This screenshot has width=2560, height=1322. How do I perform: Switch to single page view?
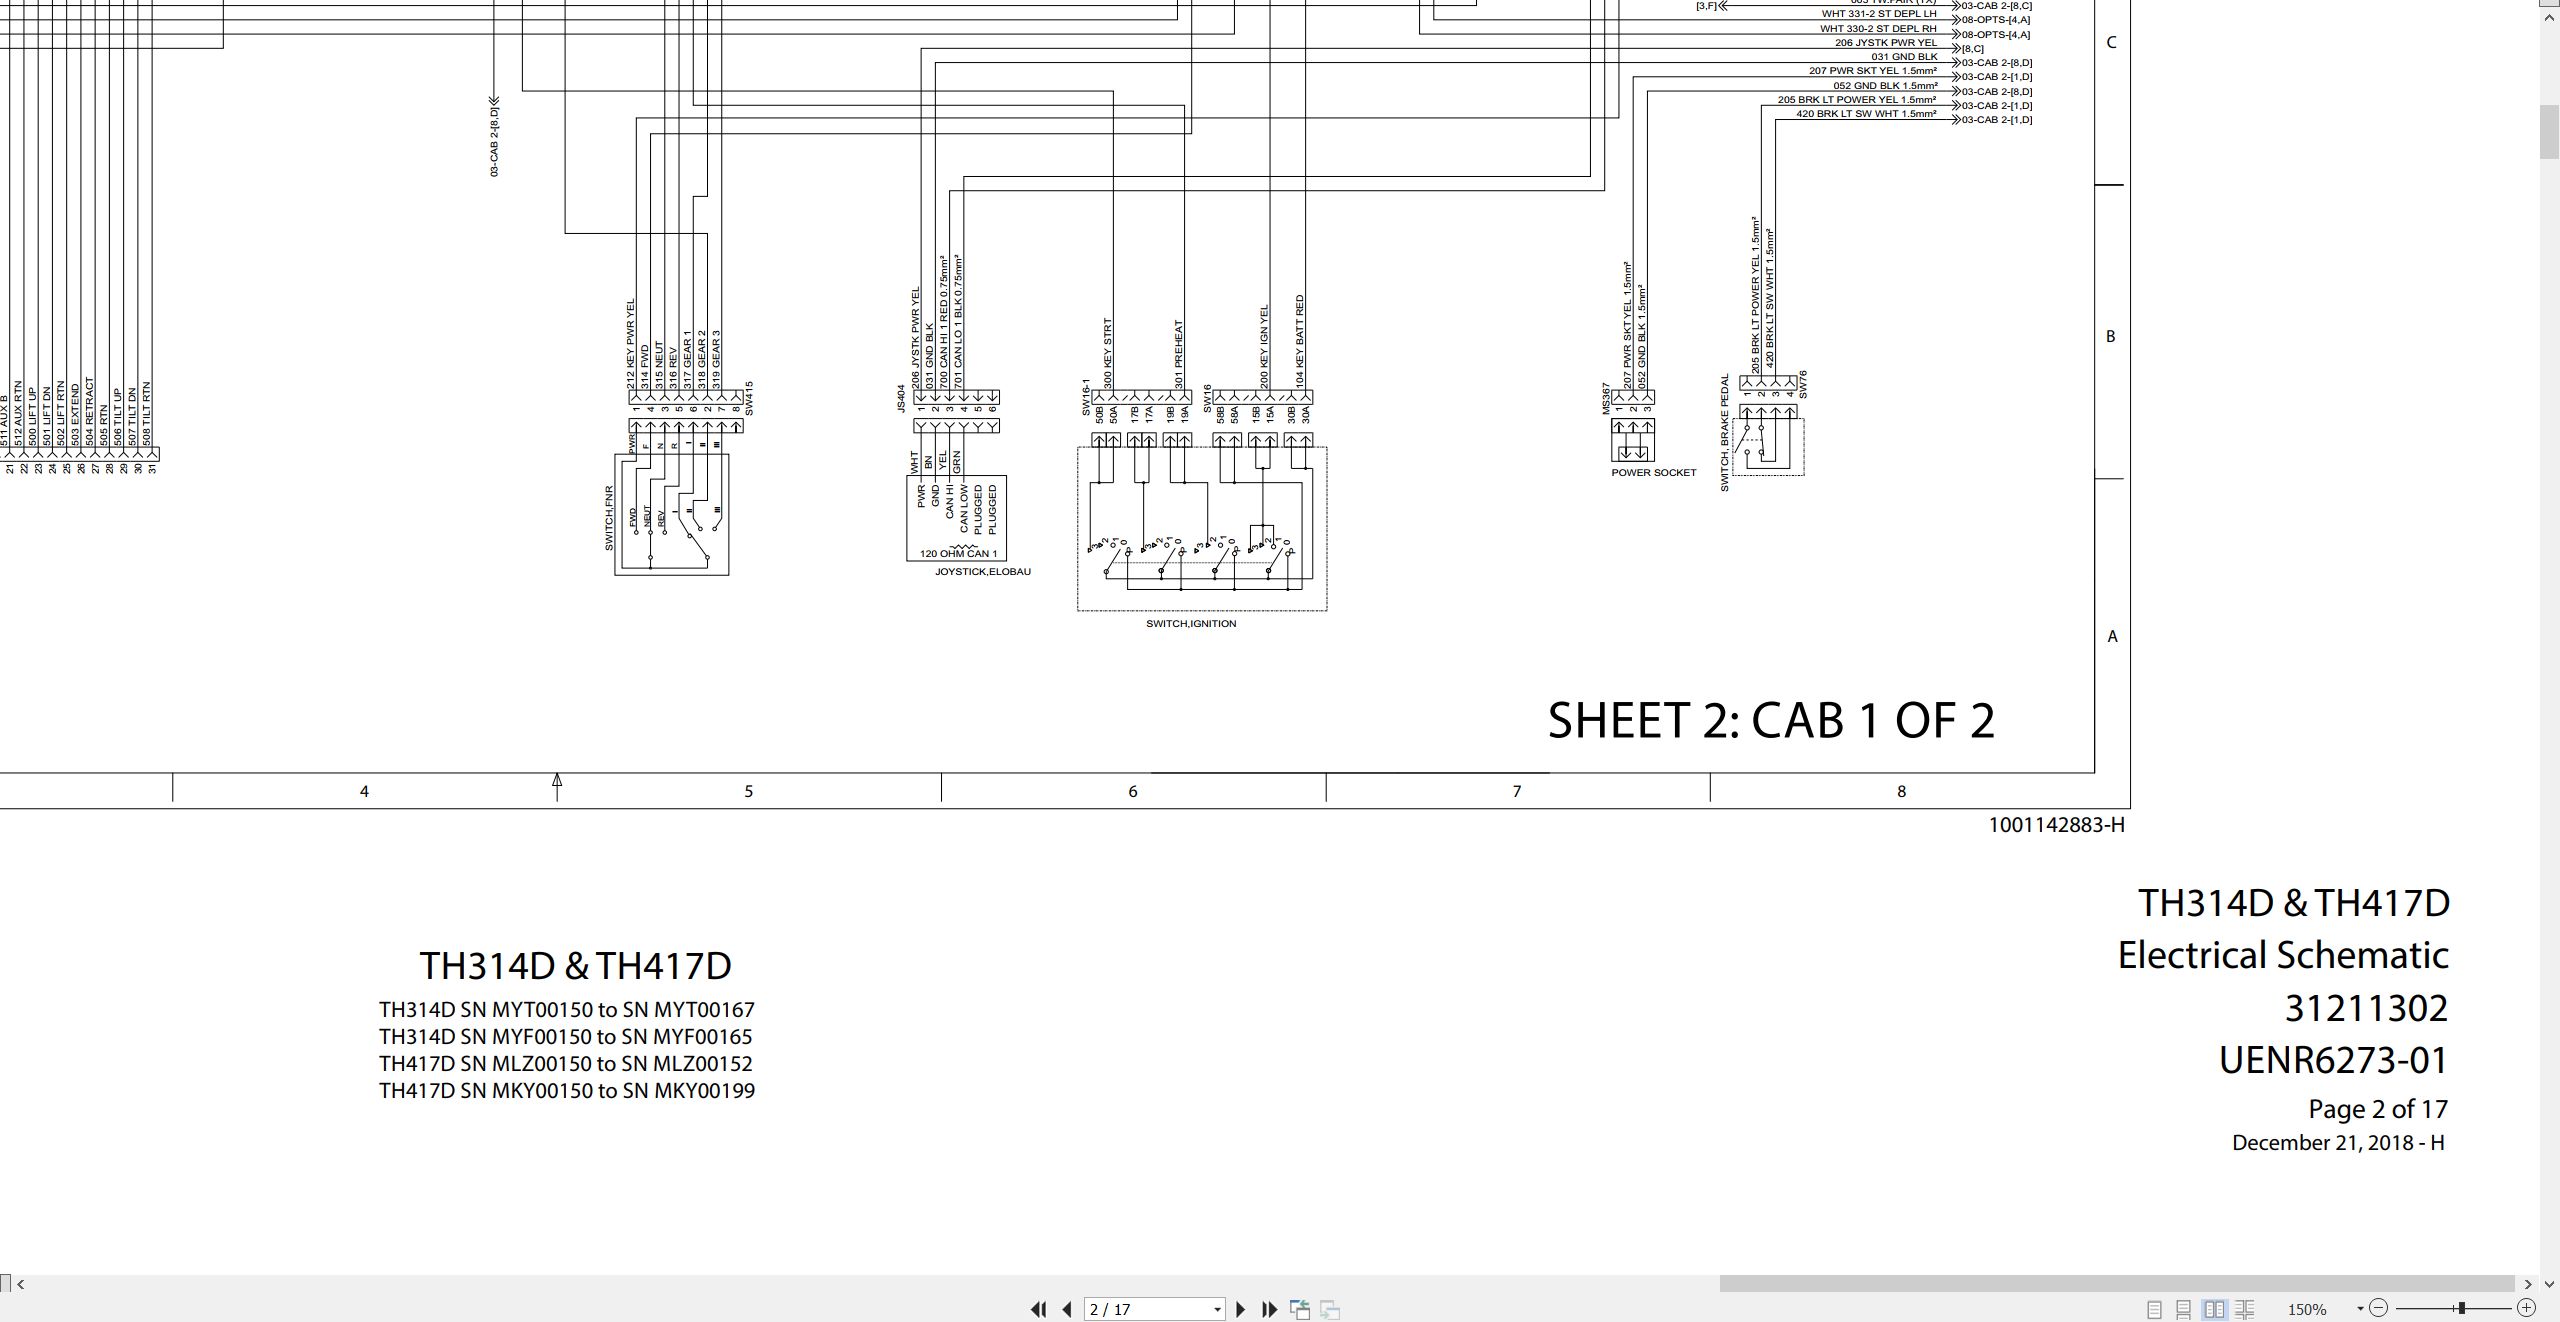2154,1309
